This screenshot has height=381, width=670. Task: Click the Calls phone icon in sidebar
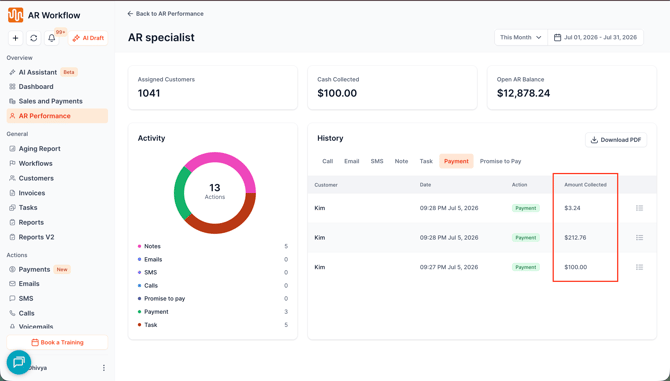tap(12, 313)
